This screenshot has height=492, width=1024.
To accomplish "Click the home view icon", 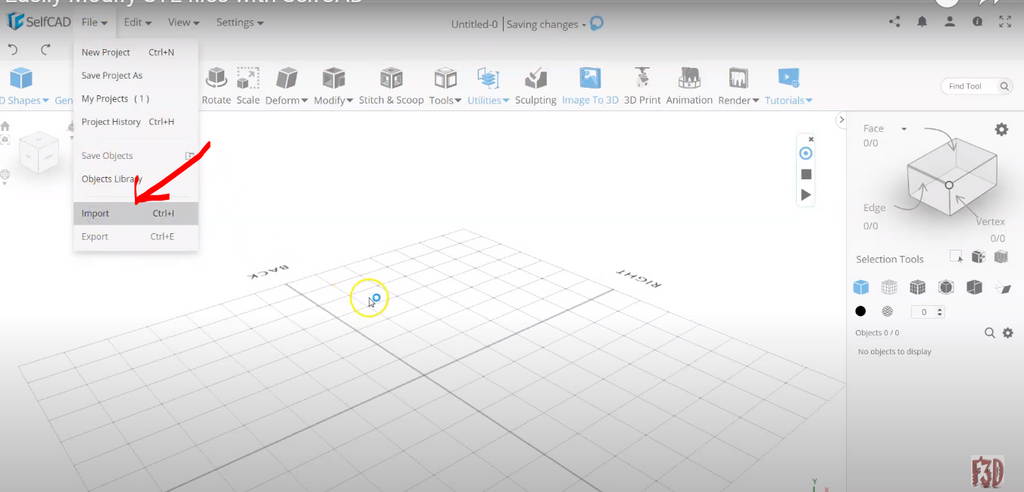I will [x=5, y=126].
